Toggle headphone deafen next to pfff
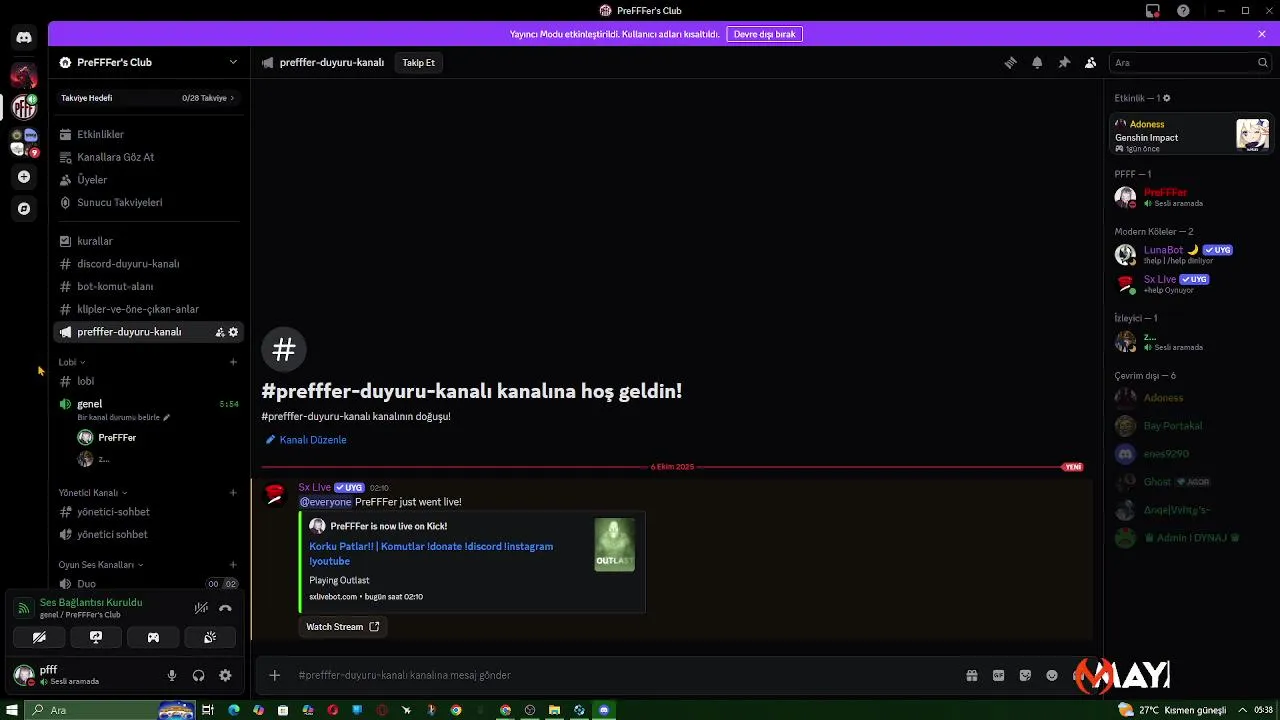Image resolution: width=1280 pixels, height=720 pixels. 198,676
